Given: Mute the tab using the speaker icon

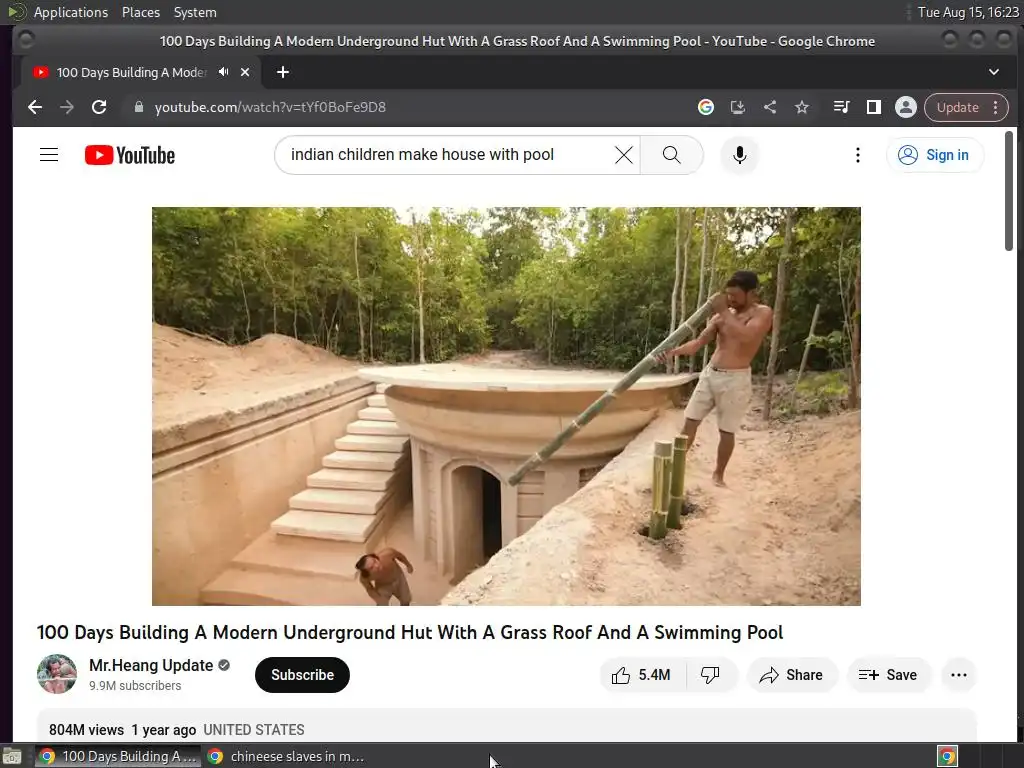Looking at the screenshot, I should point(224,72).
